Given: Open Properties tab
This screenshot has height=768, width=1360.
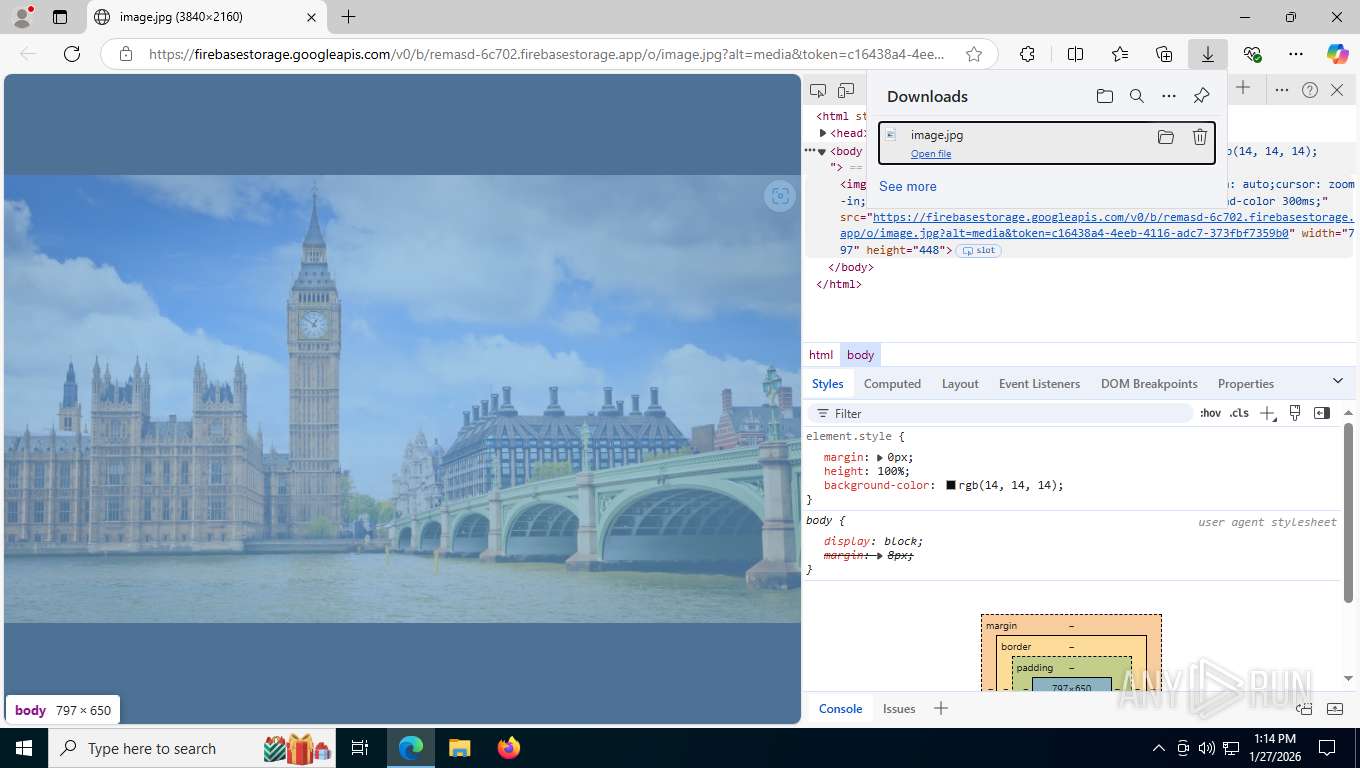Looking at the screenshot, I should point(1246,384).
